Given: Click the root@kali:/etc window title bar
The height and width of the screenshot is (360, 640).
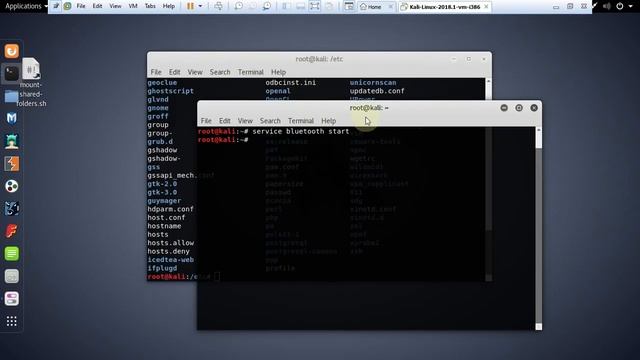Looking at the screenshot, I should pyautogui.click(x=319, y=59).
